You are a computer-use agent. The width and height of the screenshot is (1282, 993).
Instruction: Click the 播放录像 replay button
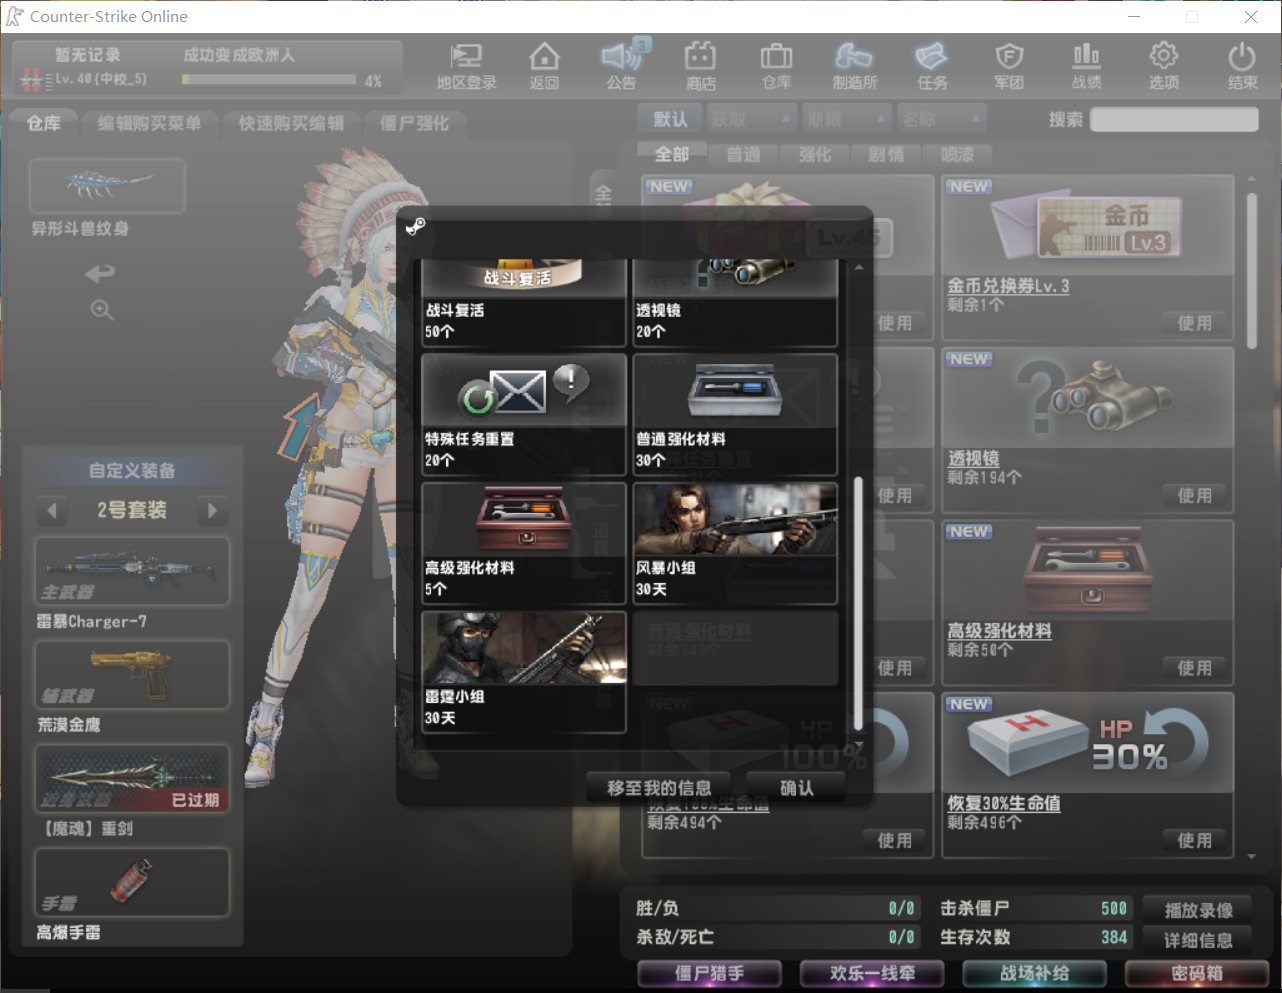(x=1199, y=910)
